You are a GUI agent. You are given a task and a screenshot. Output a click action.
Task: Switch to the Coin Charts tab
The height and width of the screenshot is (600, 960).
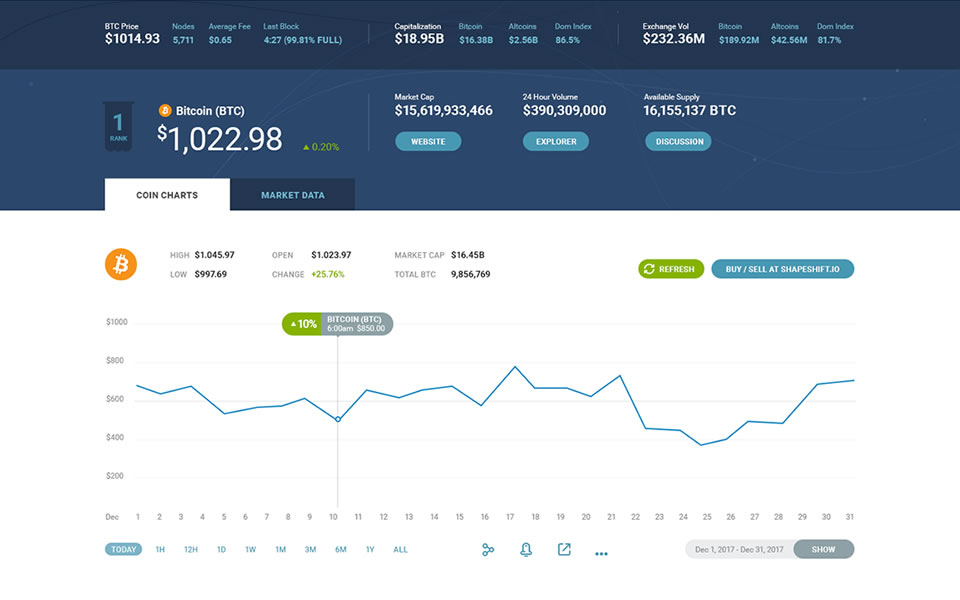point(167,195)
